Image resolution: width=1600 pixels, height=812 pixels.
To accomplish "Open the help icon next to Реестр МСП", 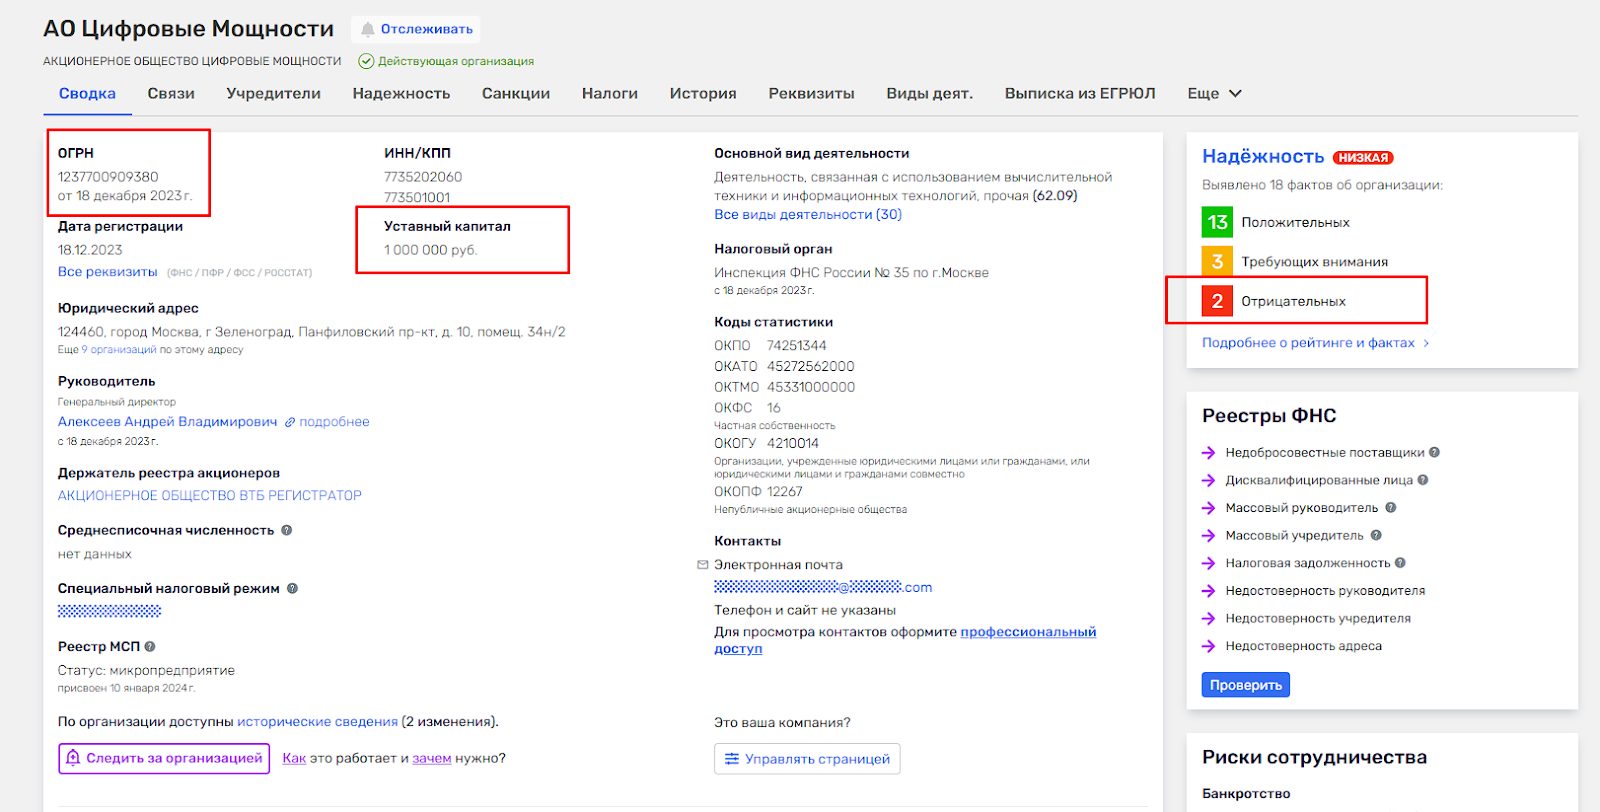I will [x=150, y=646].
